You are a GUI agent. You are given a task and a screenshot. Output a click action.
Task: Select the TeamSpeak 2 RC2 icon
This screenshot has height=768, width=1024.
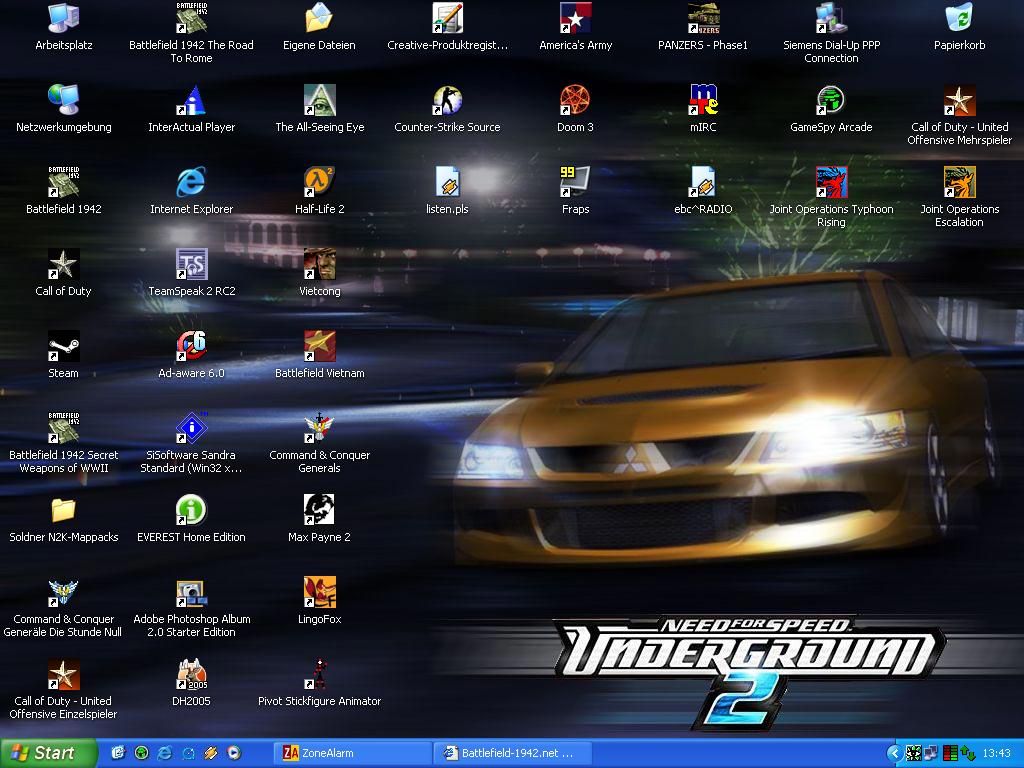click(191, 265)
